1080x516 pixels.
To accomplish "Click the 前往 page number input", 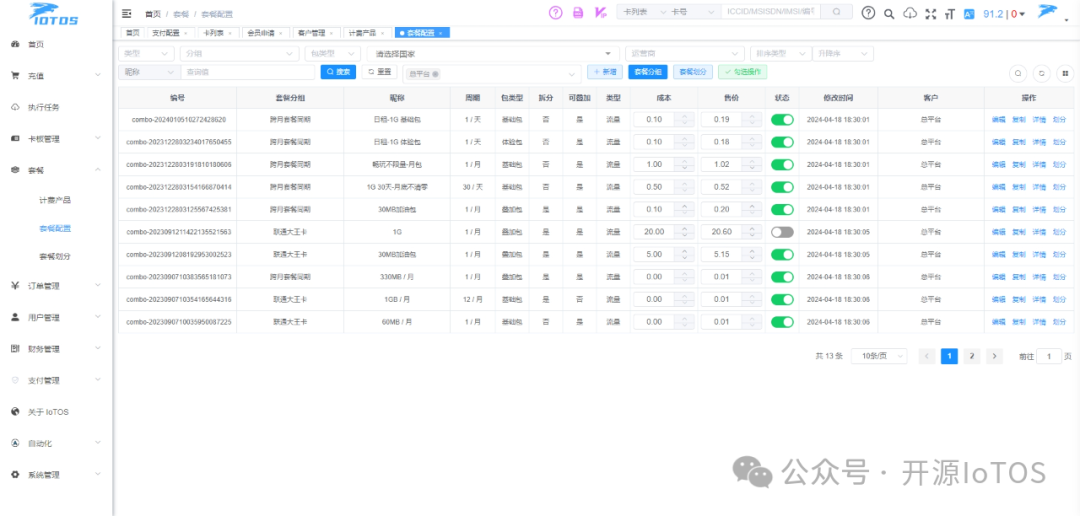I will 1049,356.
